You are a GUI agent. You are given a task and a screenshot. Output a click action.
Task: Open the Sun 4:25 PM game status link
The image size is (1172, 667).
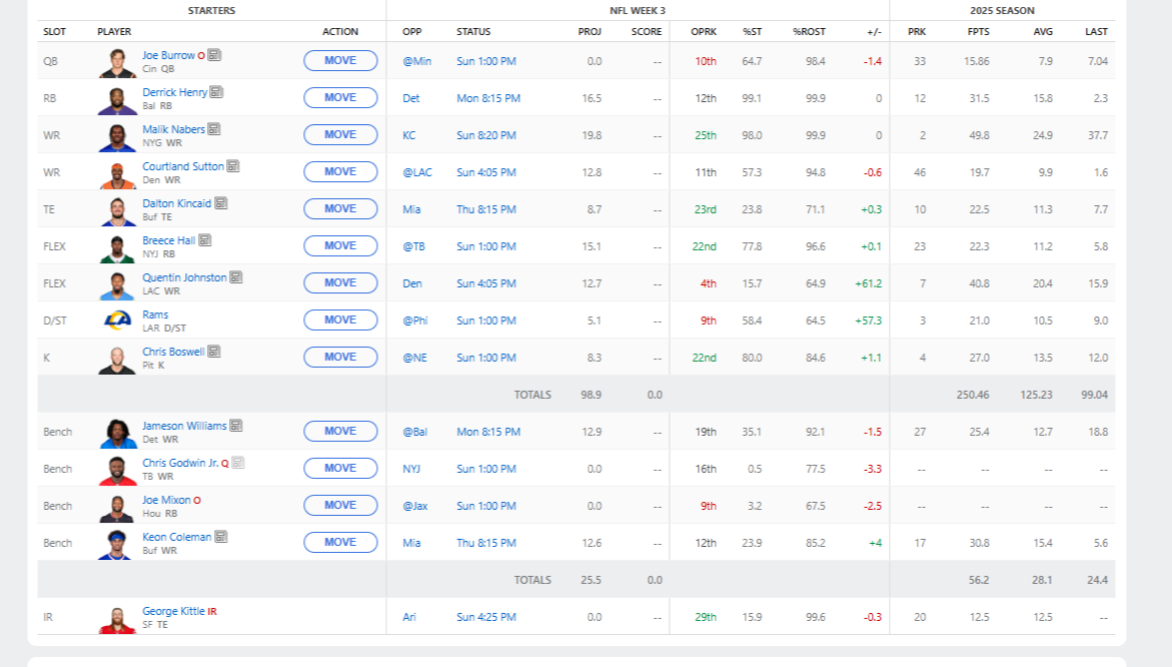point(487,617)
